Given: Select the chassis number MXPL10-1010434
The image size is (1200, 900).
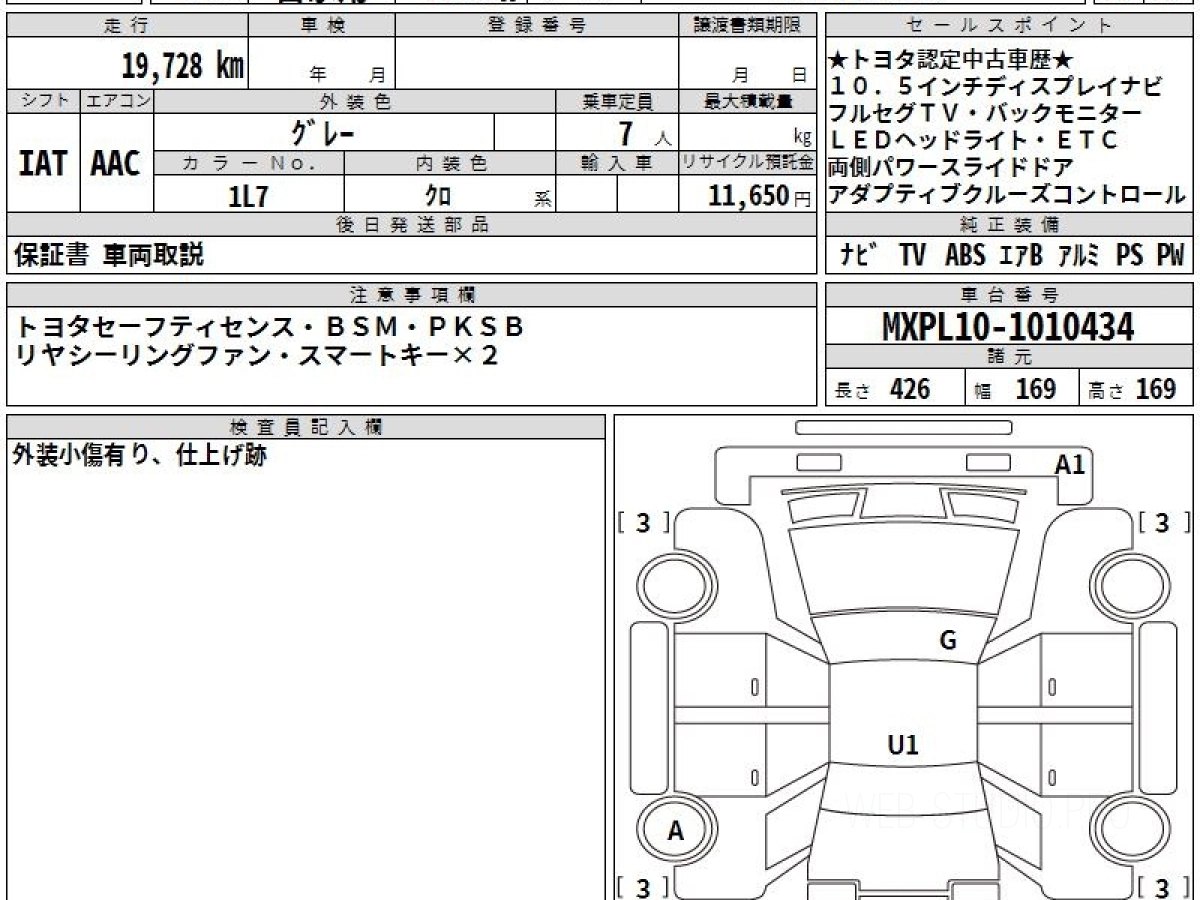Looking at the screenshot, I should click(x=1009, y=326).
